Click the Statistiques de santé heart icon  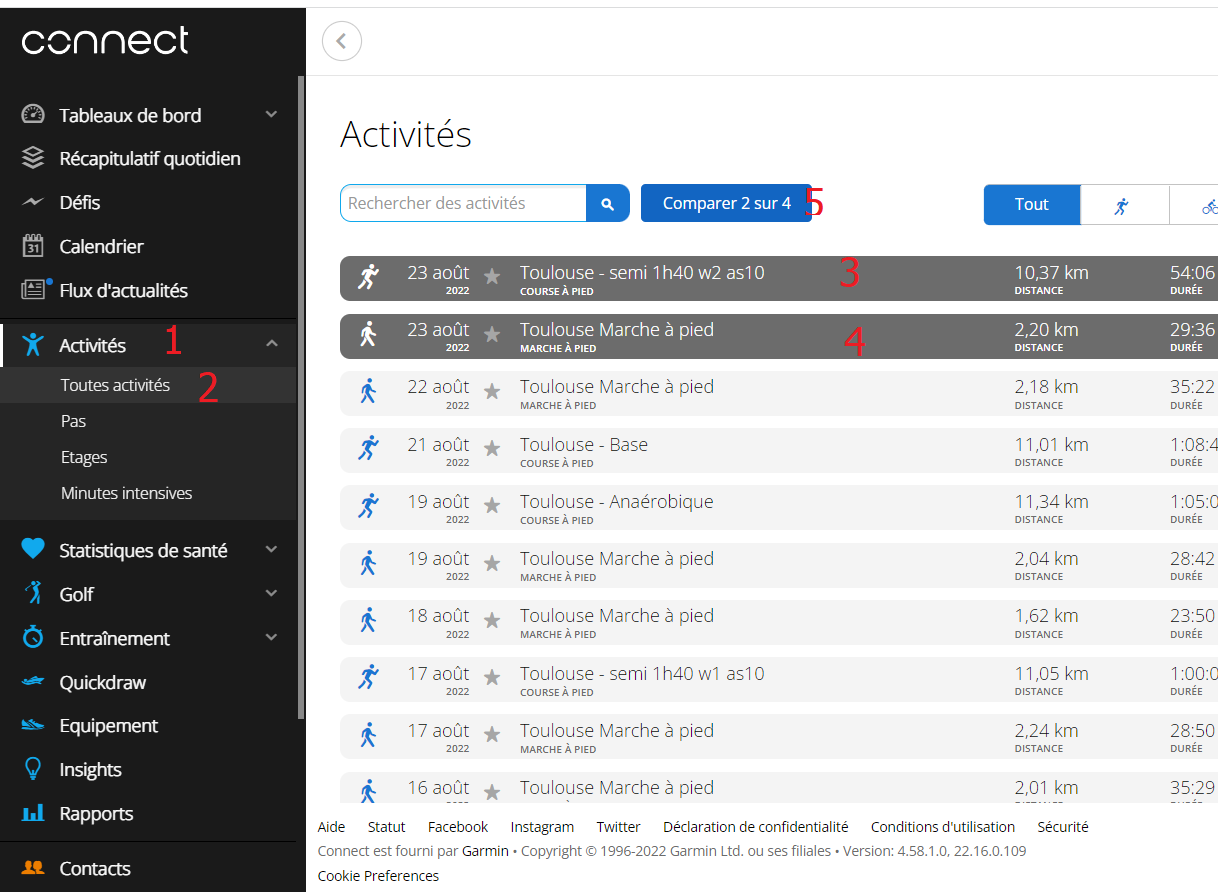(34, 550)
